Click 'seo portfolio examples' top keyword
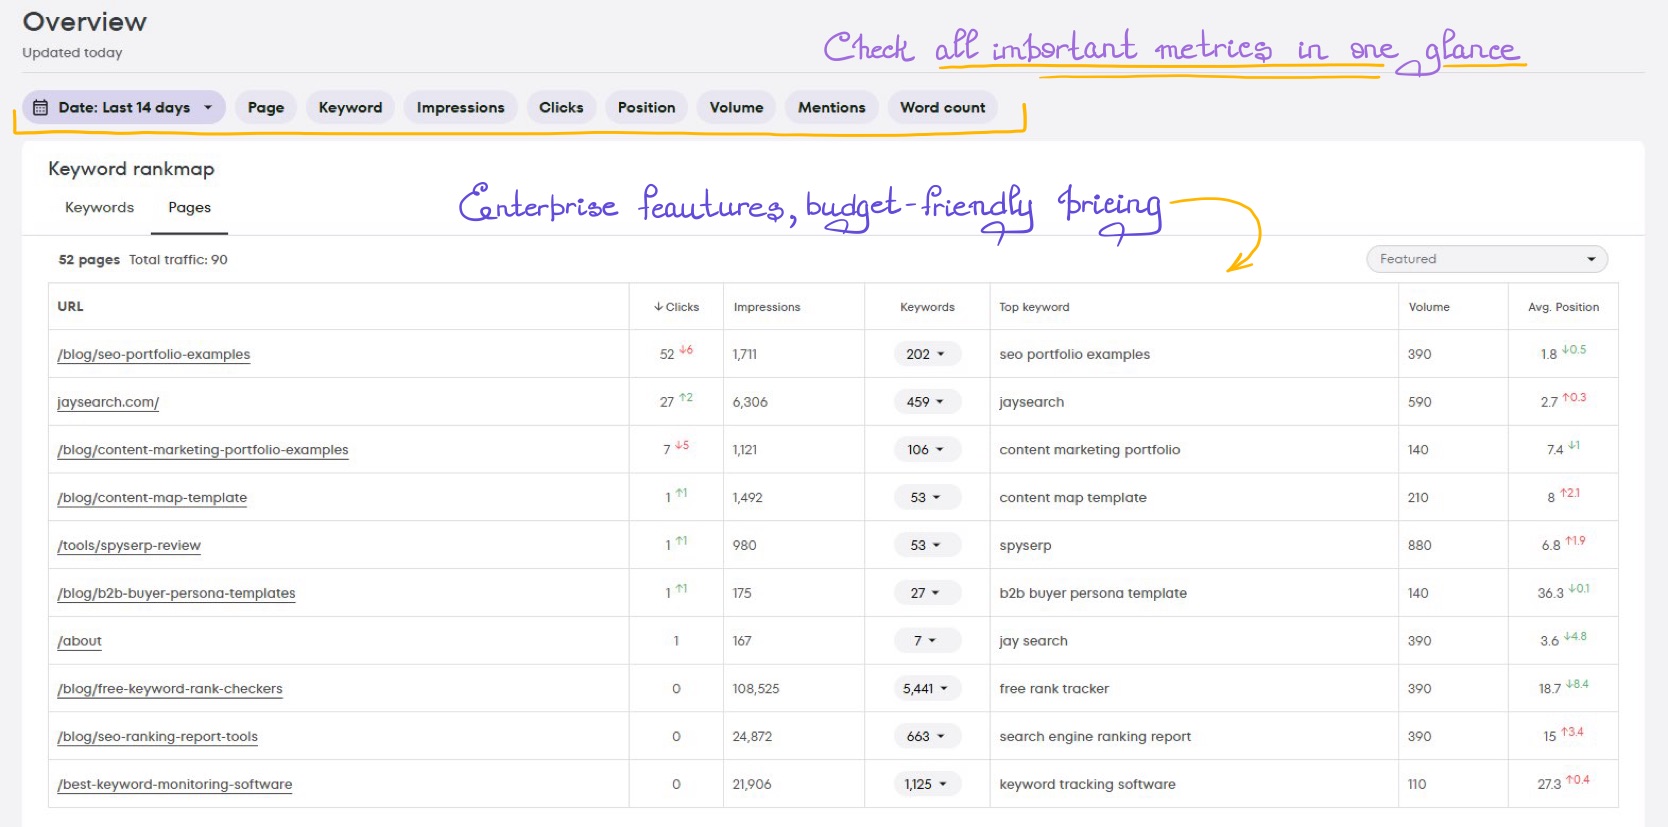 tap(1074, 354)
